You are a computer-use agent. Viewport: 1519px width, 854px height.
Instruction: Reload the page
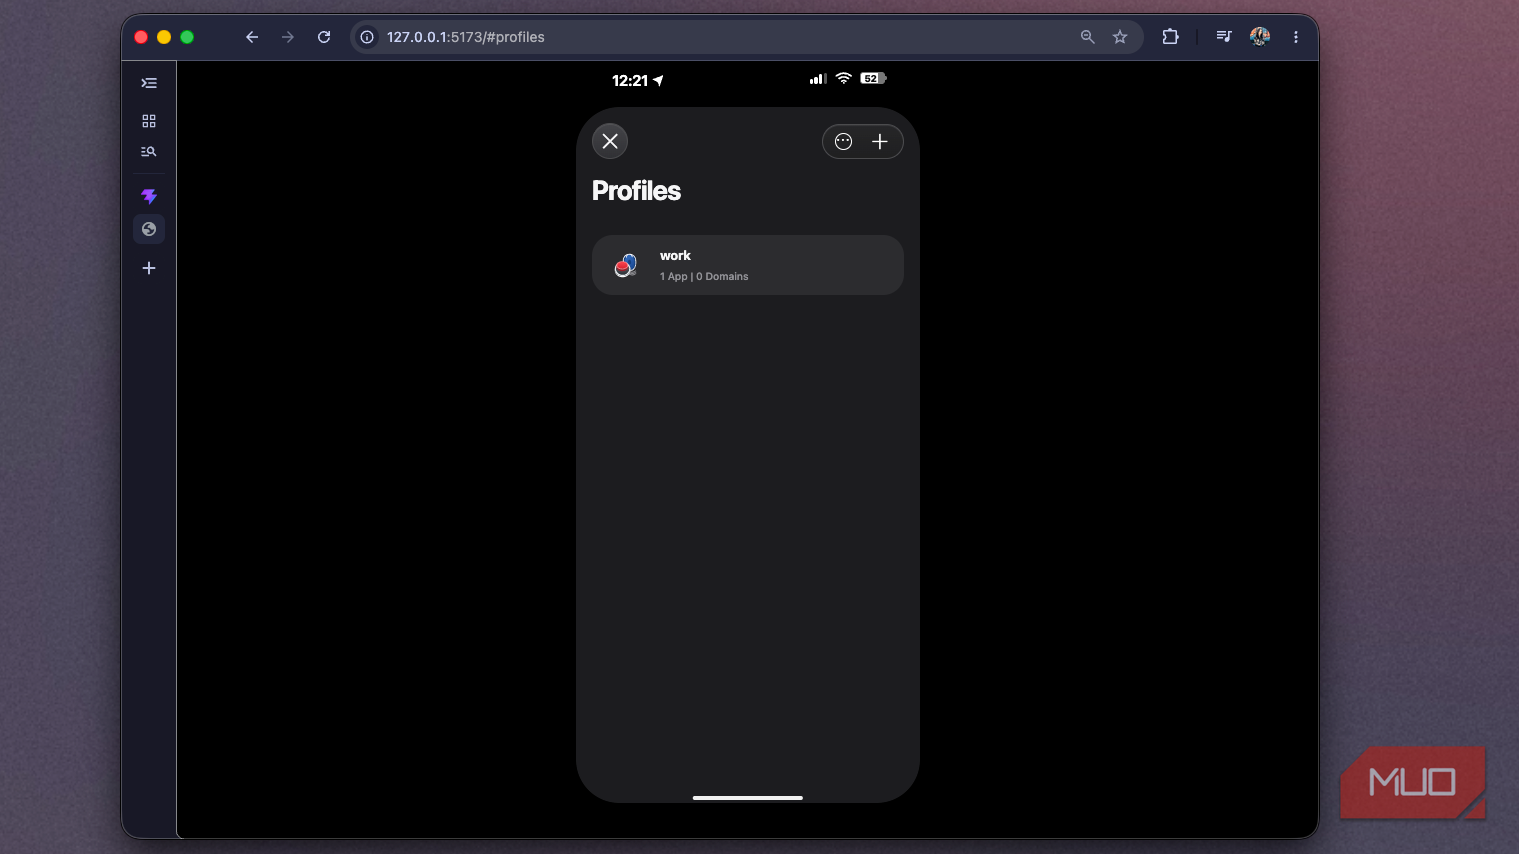pyautogui.click(x=324, y=37)
